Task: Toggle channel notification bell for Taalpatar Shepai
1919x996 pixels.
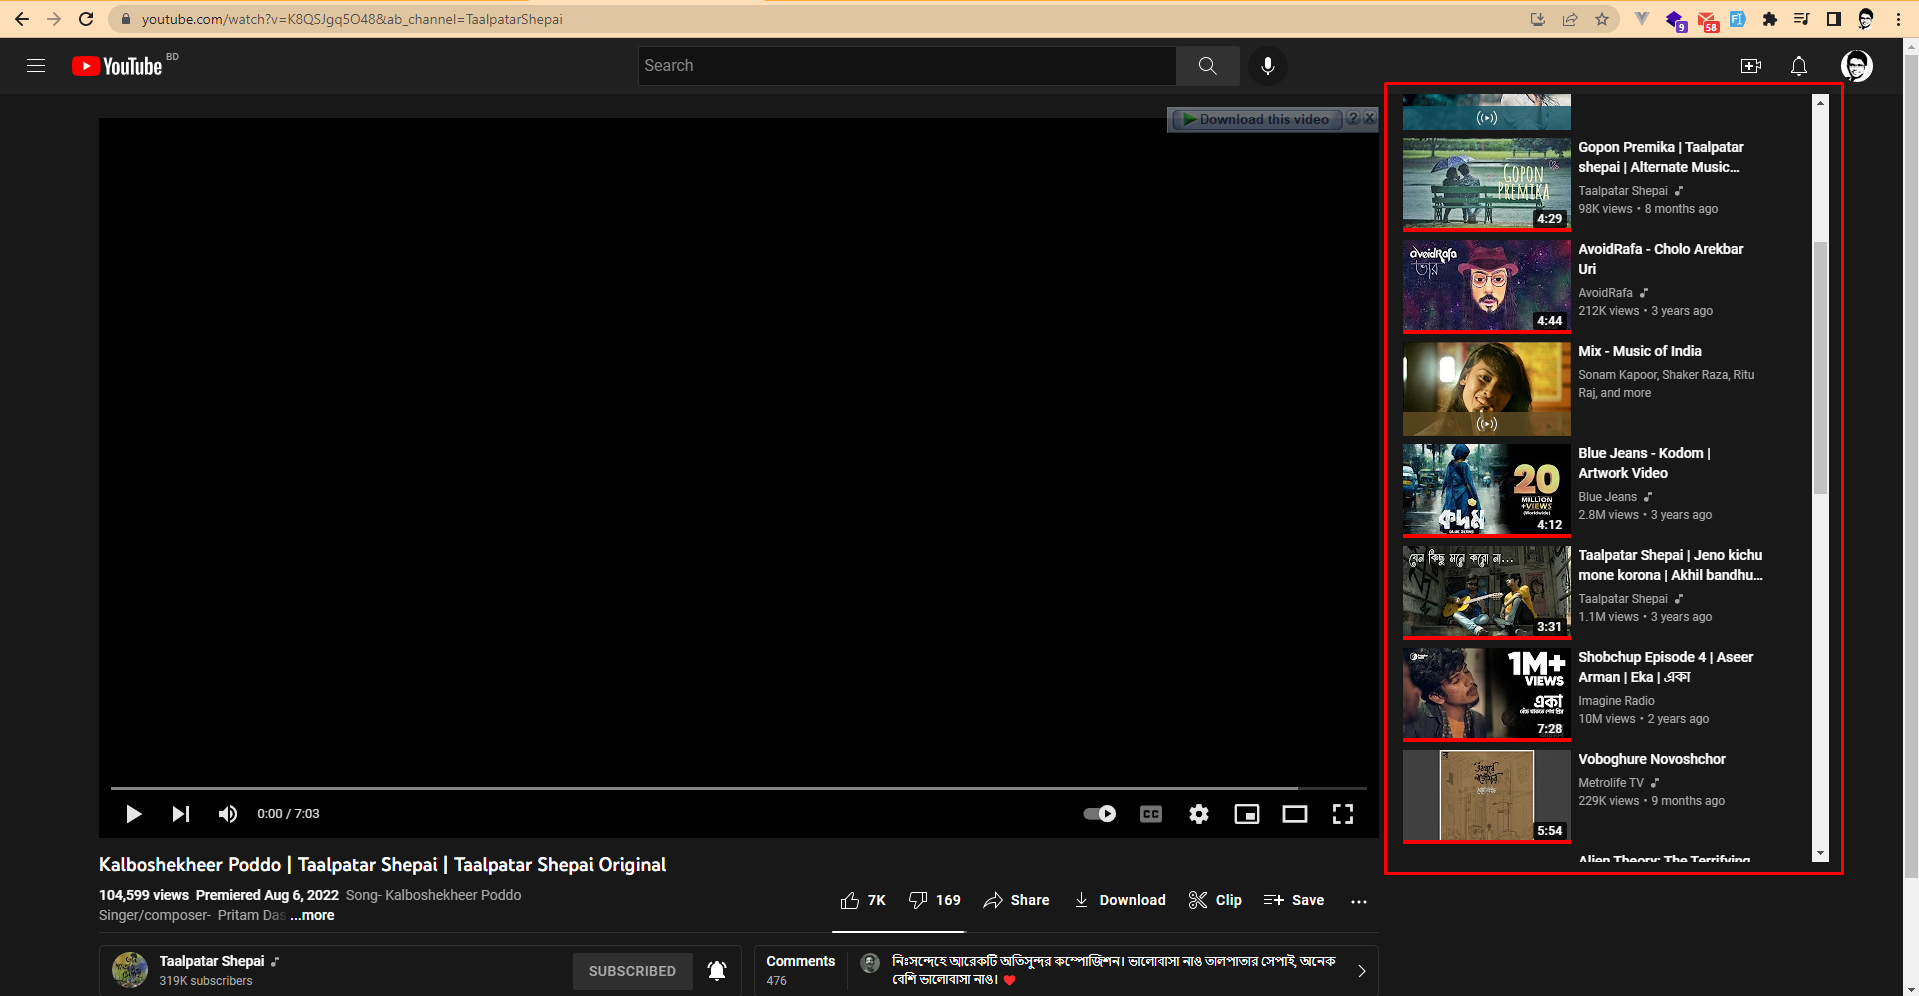Action: click(717, 971)
